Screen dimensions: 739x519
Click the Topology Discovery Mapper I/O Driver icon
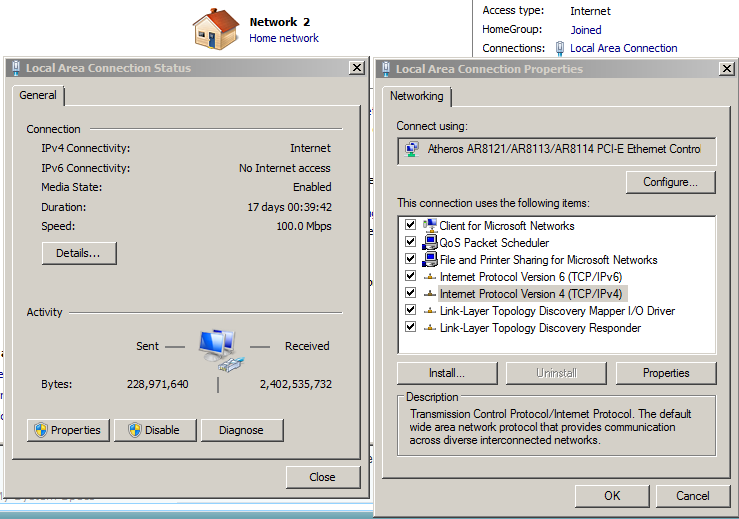point(430,311)
